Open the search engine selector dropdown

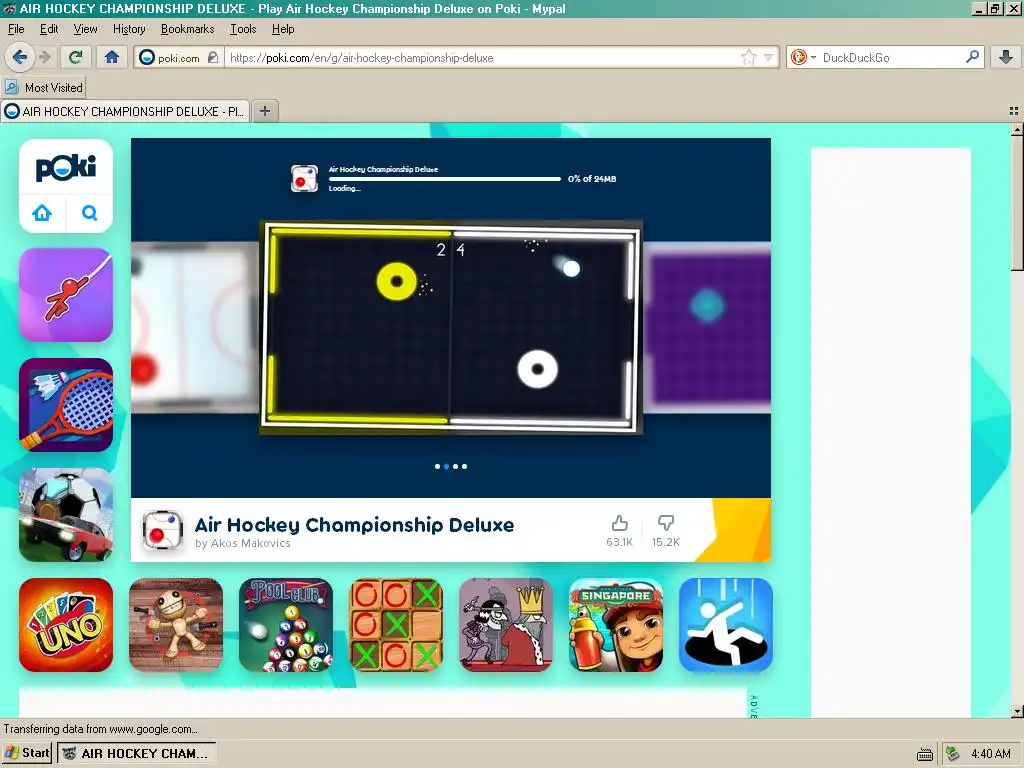point(804,57)
